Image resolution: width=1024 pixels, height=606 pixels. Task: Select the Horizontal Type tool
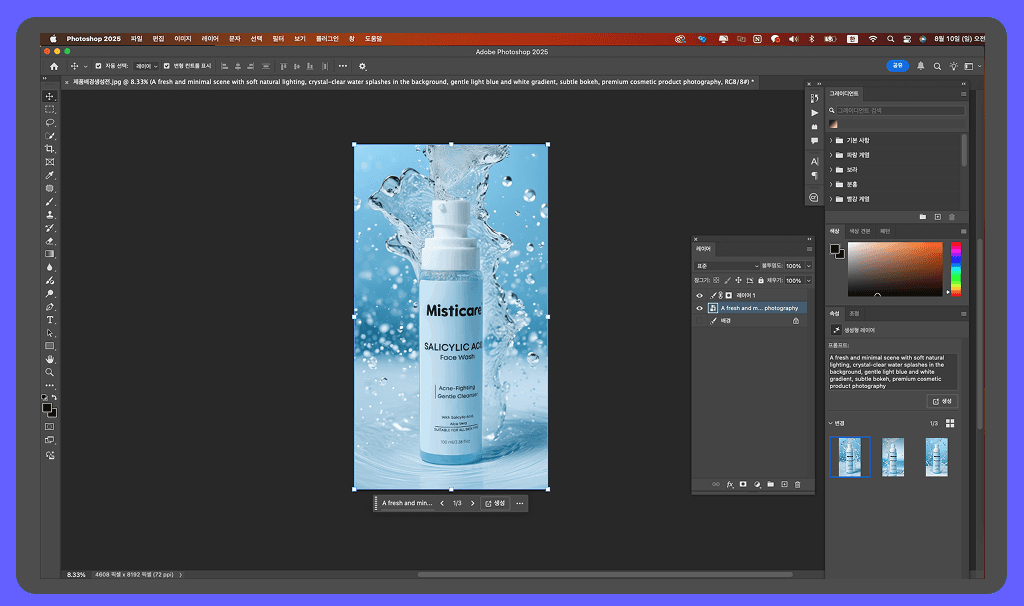(x=50, y=320)
